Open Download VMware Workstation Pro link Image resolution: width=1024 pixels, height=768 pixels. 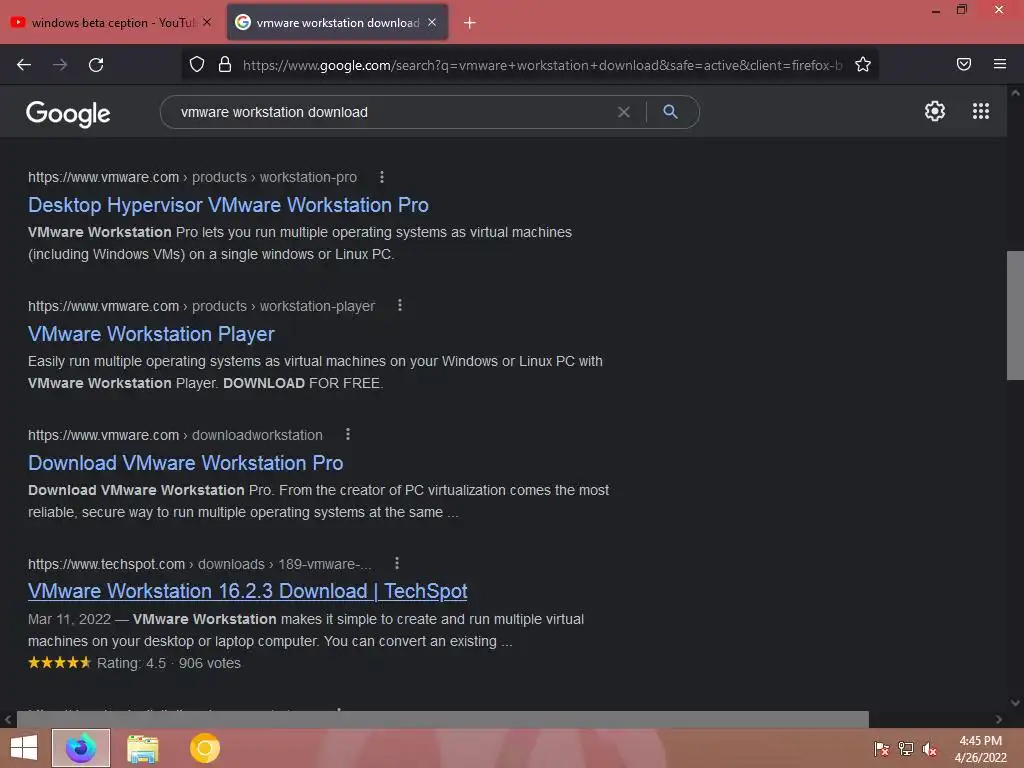[185, 463]
